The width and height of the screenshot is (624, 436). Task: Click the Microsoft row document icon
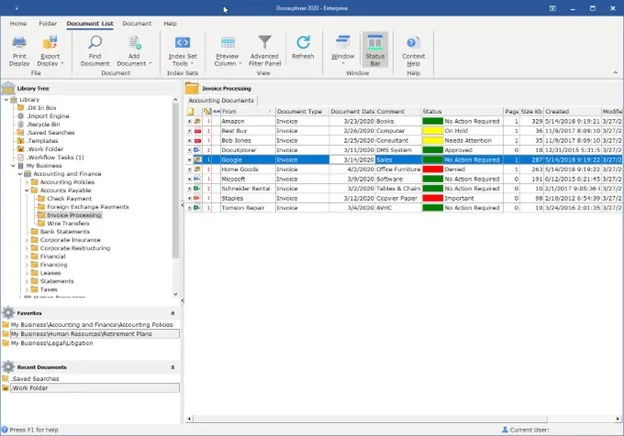click(x=197, y=179)
